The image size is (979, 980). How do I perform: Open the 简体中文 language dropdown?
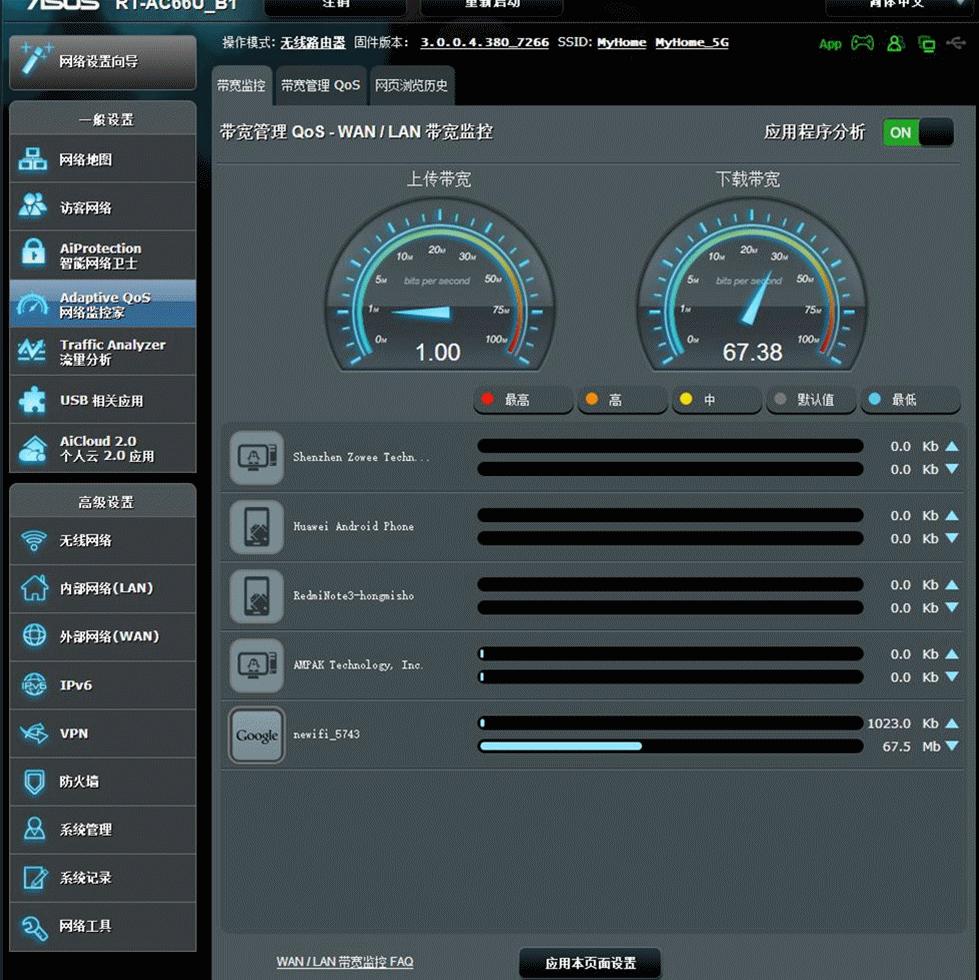click(x=896, y=5)
